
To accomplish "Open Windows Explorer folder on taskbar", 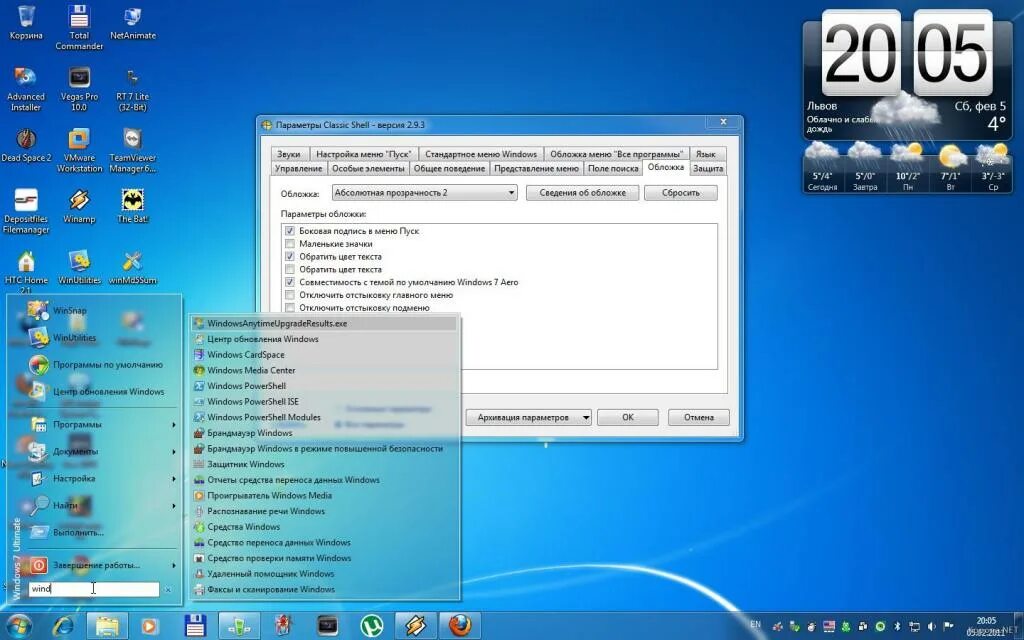I will click(107, 626).
